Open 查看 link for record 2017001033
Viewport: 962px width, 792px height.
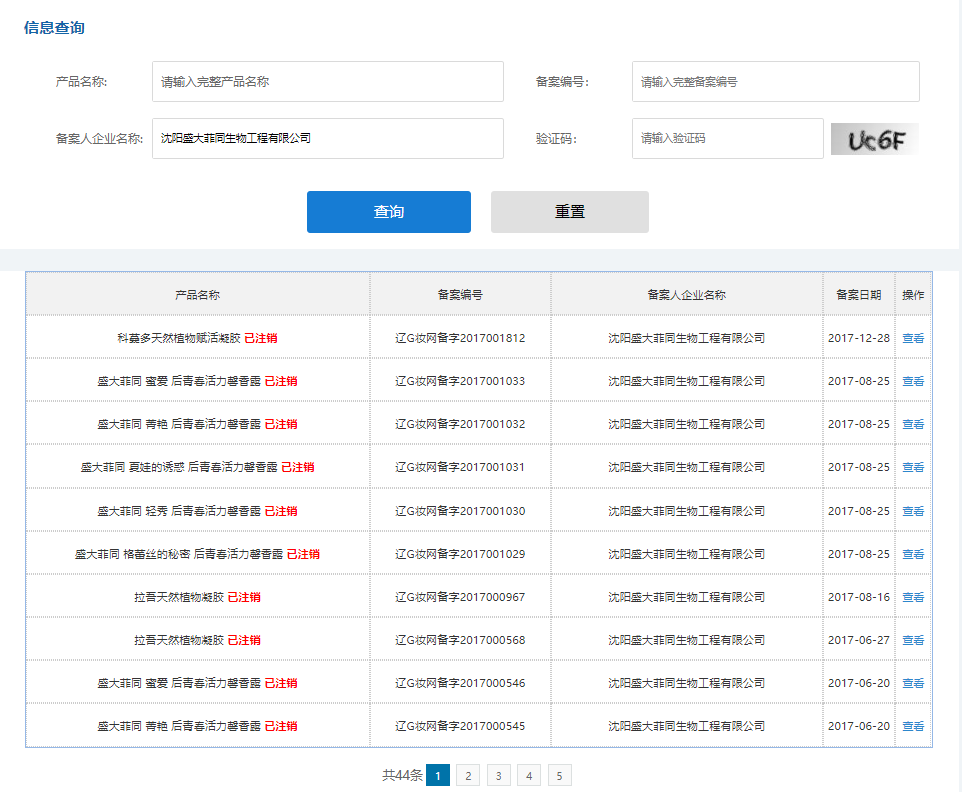(913, 381)
